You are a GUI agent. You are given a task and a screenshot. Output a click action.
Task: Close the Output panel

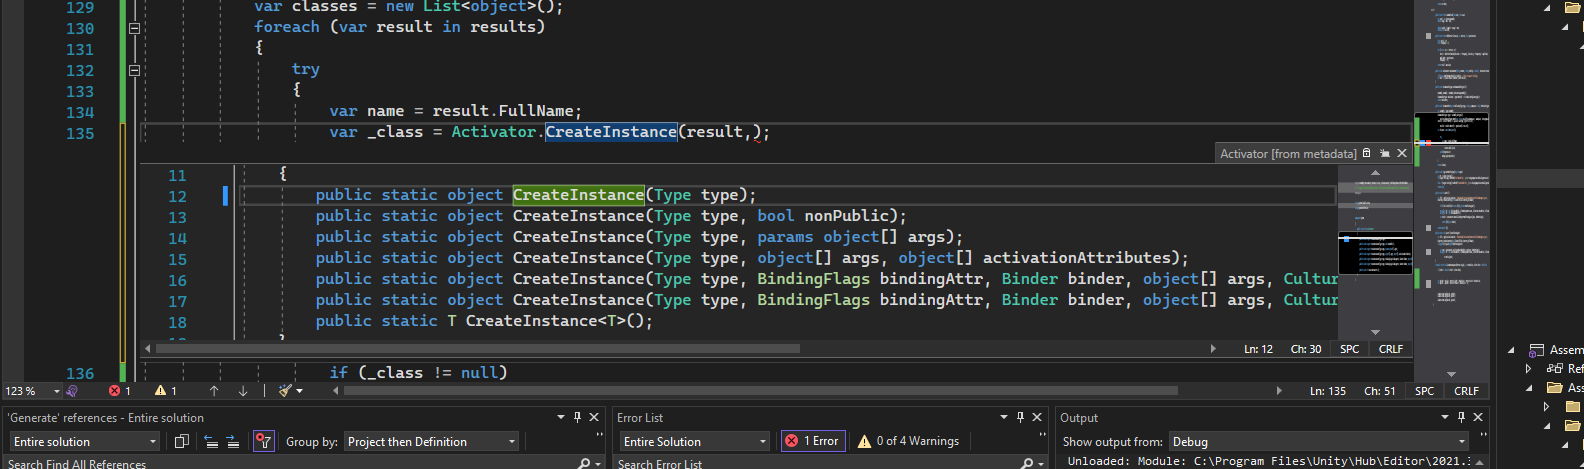click(x=1478, y=417)
